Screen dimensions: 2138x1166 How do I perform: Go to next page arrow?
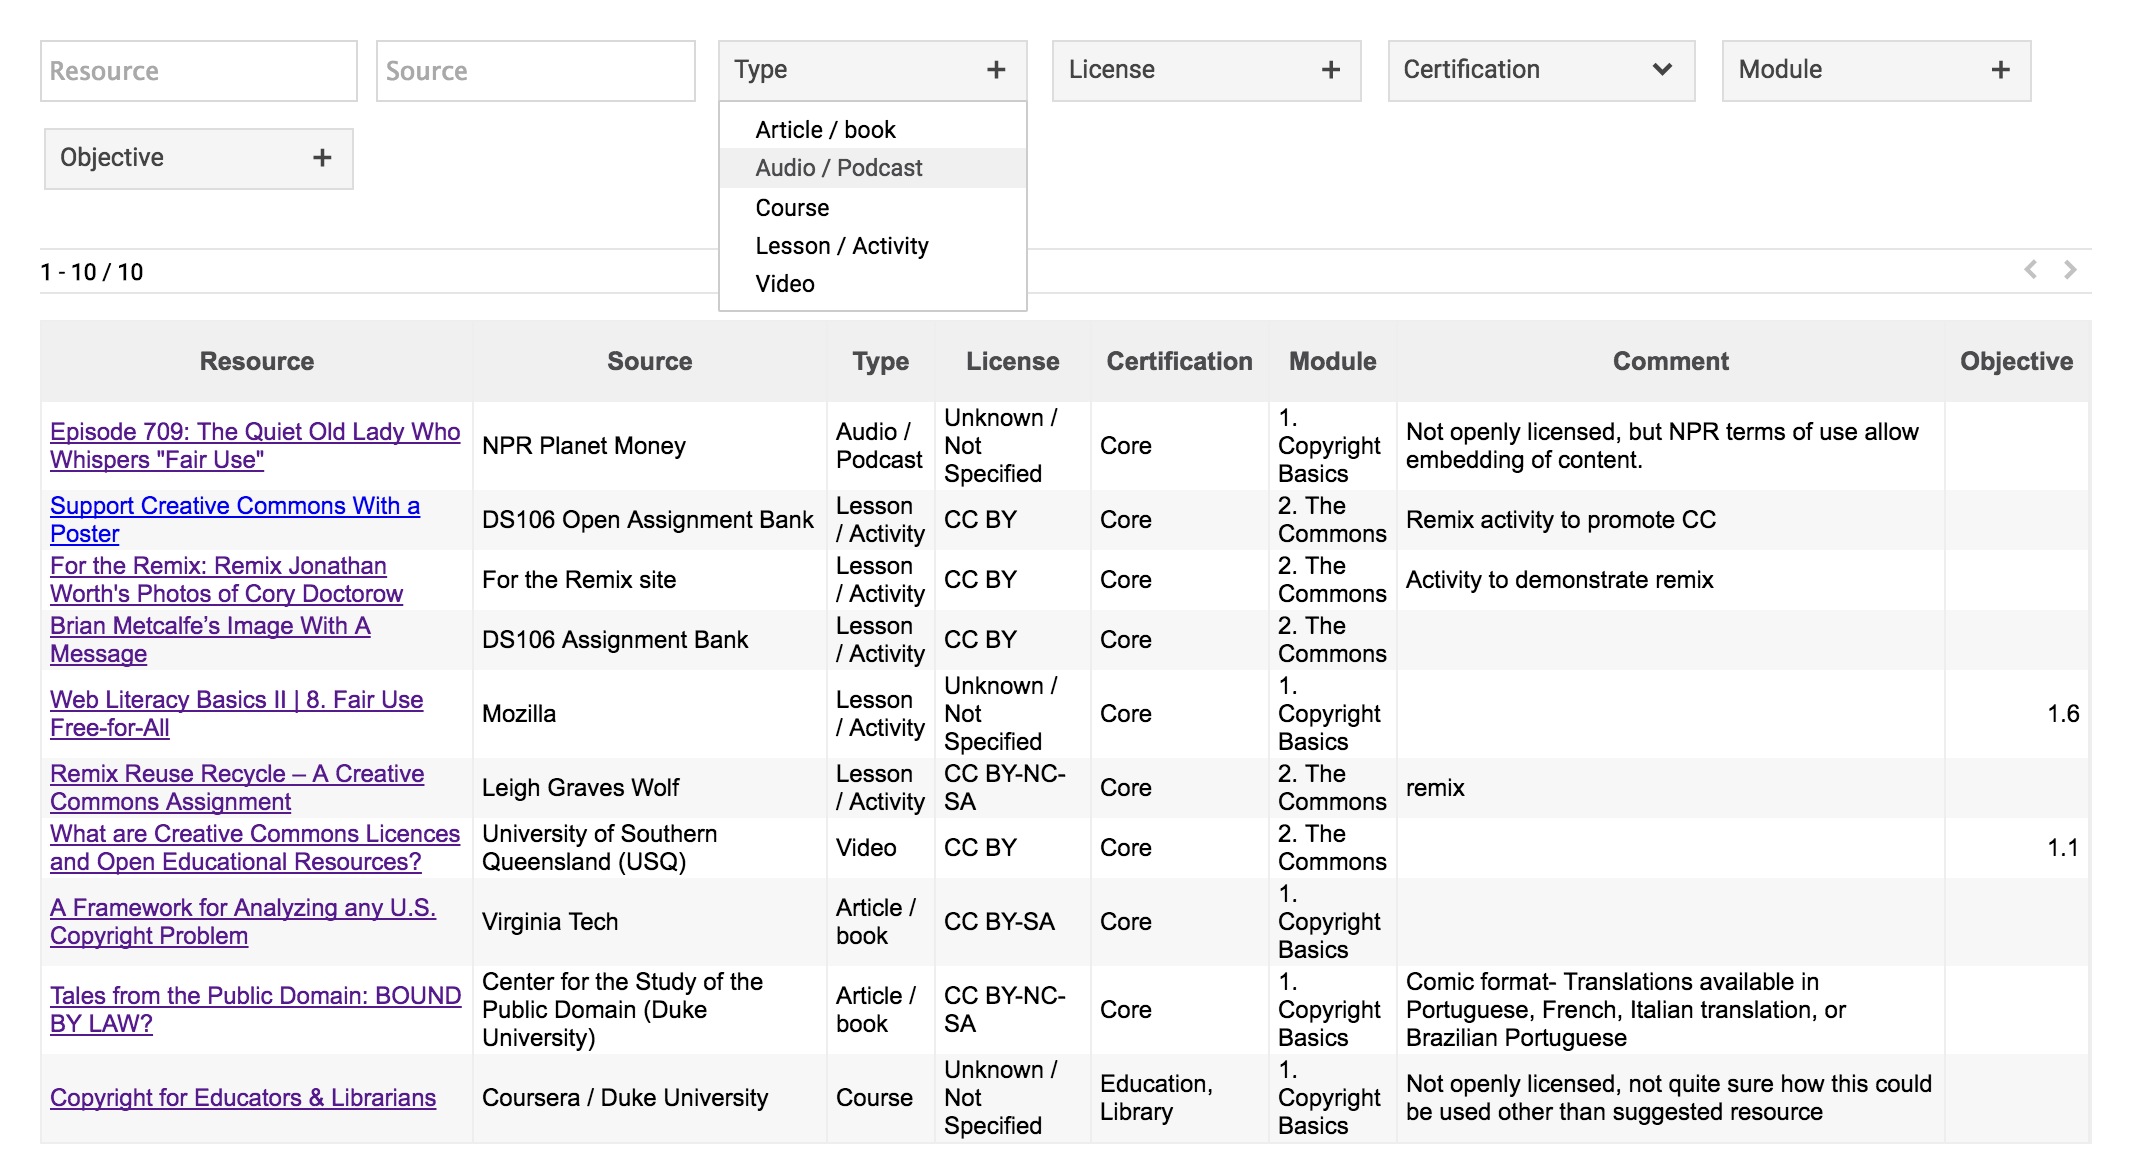click(2070, 270)
